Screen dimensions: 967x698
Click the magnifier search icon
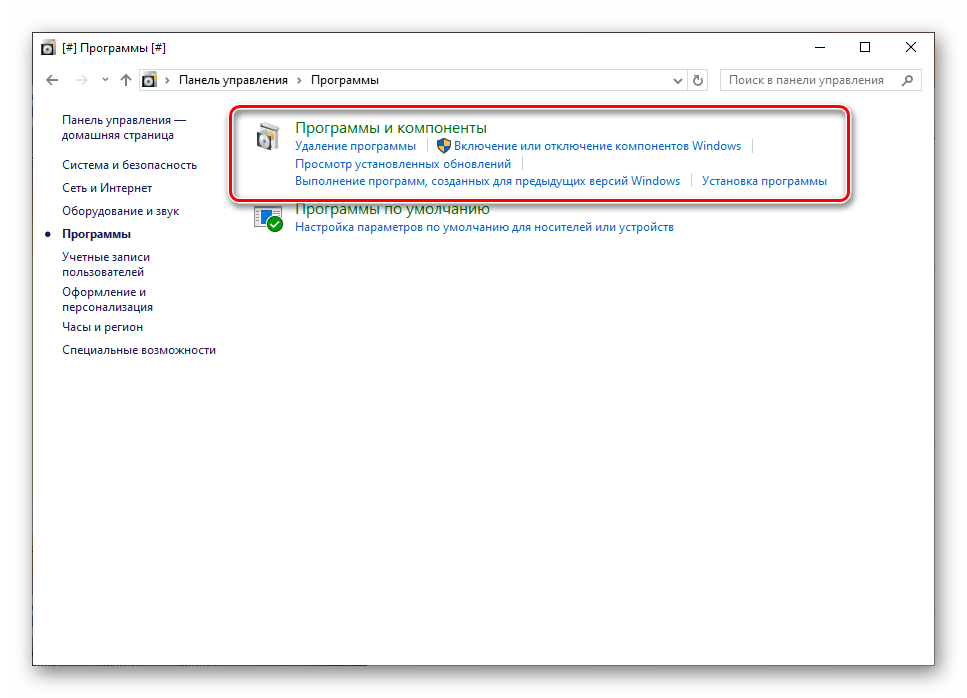pos(907,80)
